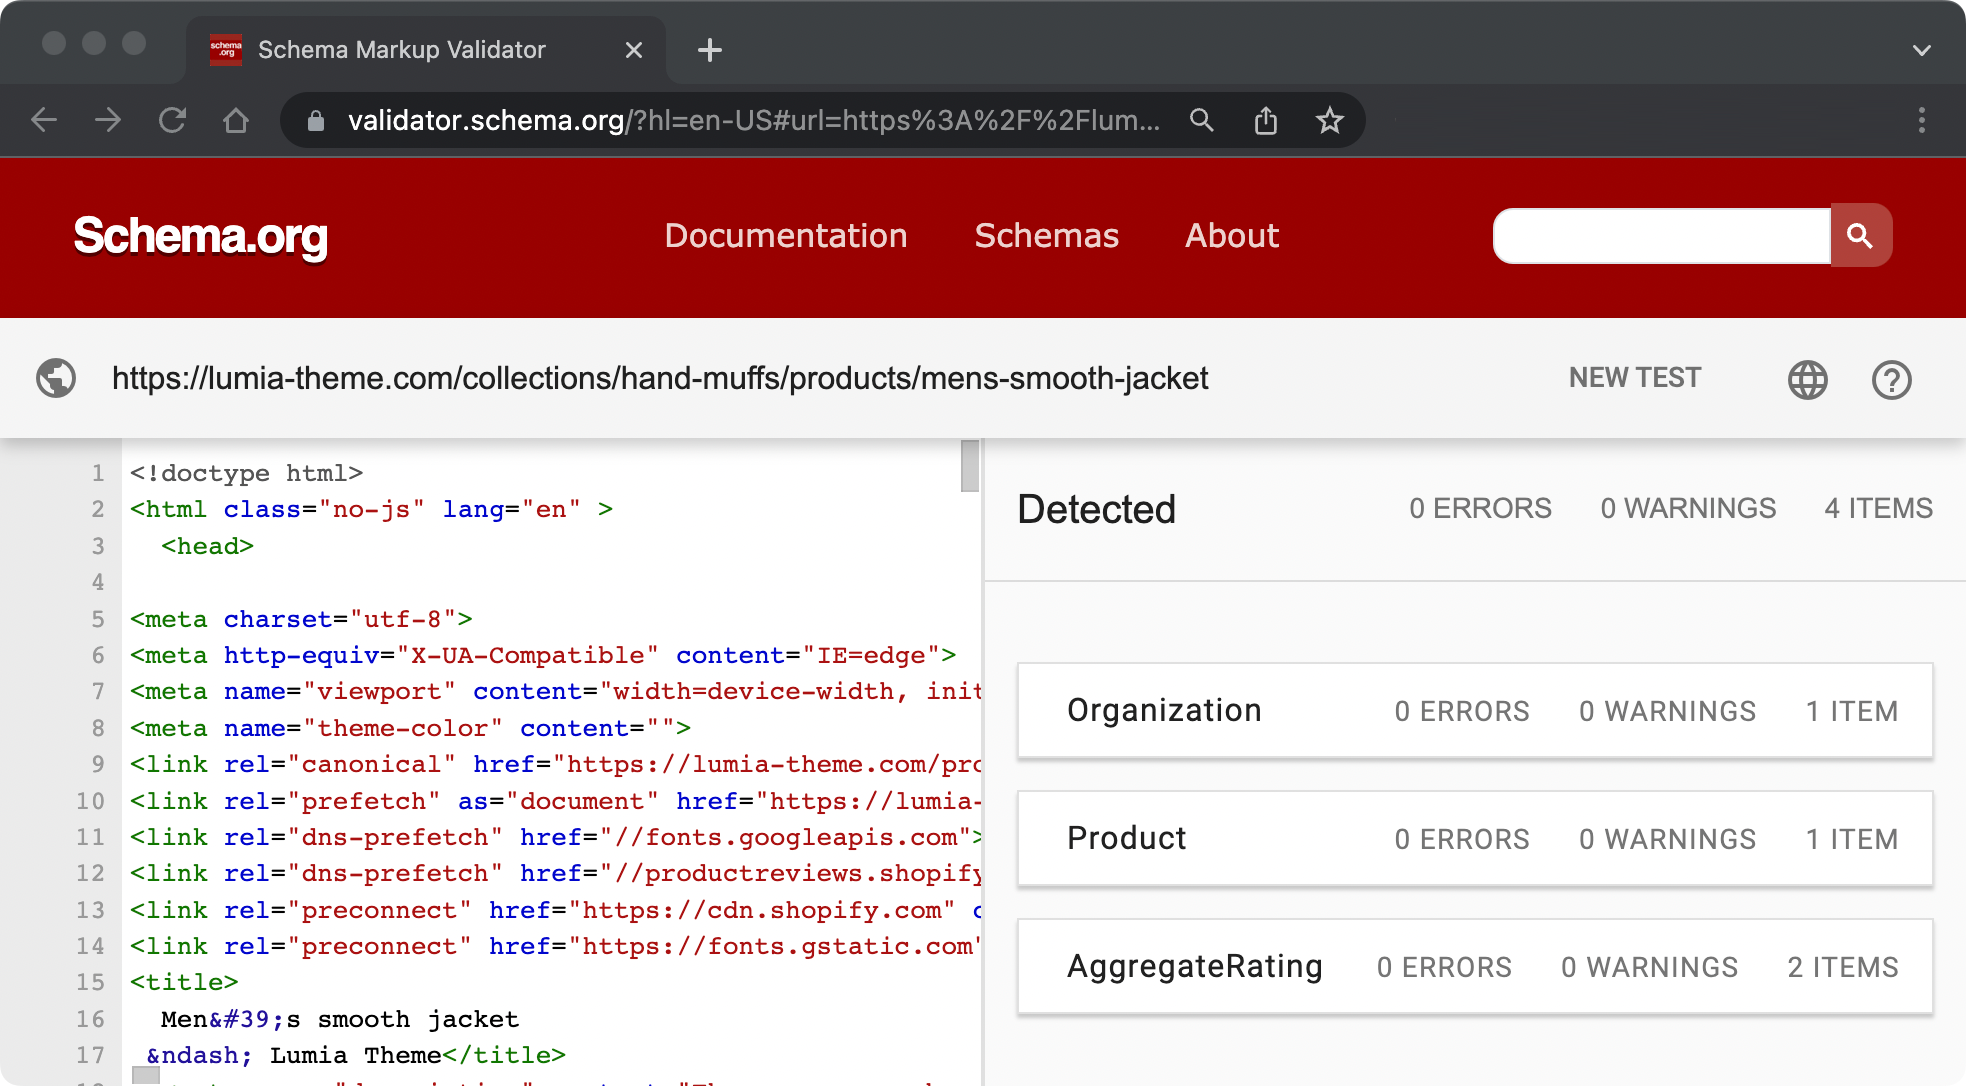The image size is (1966, 1086).
Task: Click the share icon in address bar
Action: pos(1266,121)
